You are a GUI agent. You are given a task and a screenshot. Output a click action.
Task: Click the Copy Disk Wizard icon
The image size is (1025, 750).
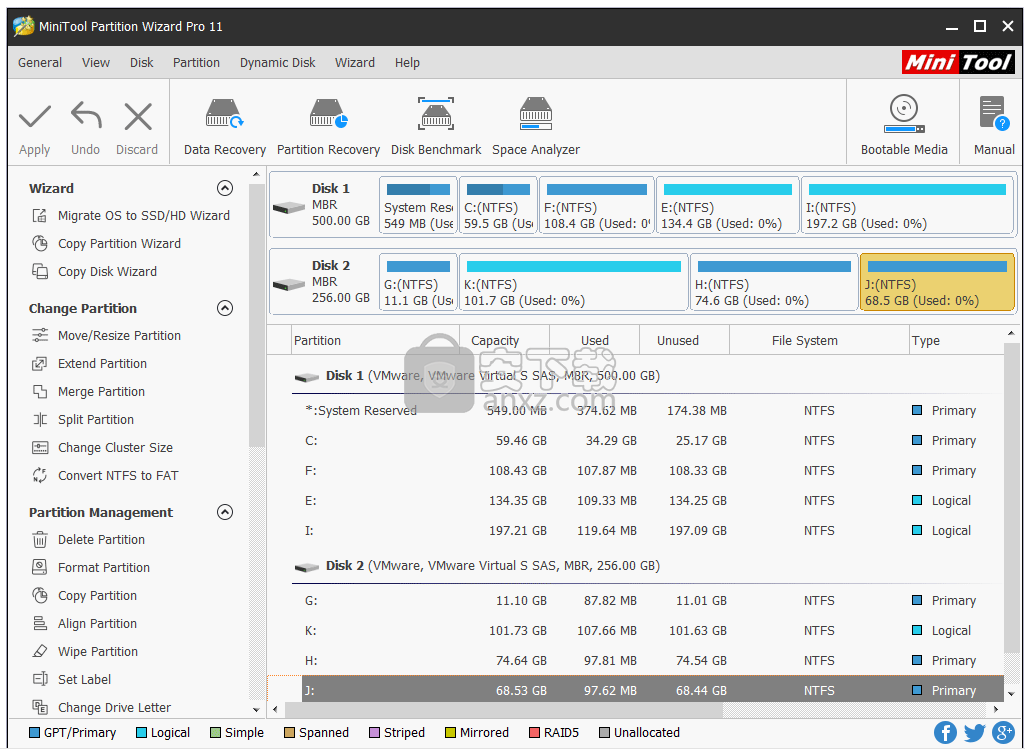pyautogui.click(x=40, y=271)
